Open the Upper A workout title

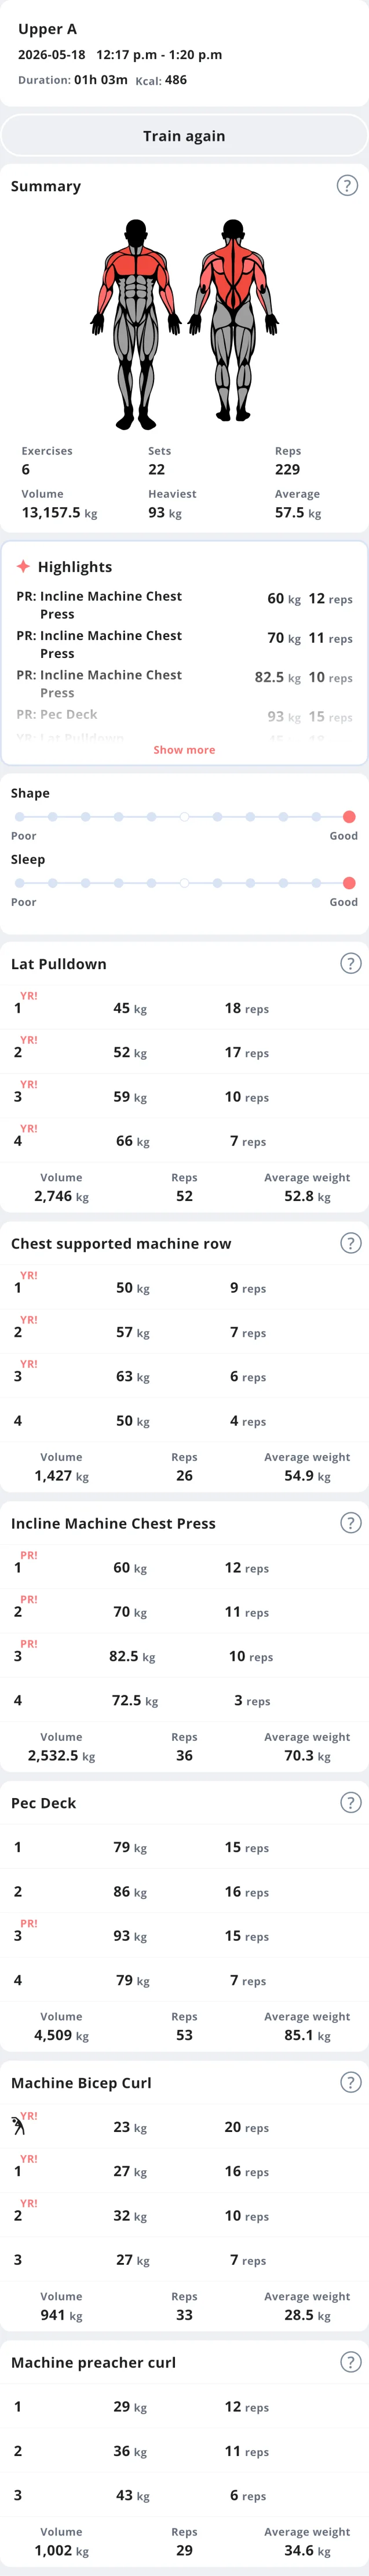point(47,29)
